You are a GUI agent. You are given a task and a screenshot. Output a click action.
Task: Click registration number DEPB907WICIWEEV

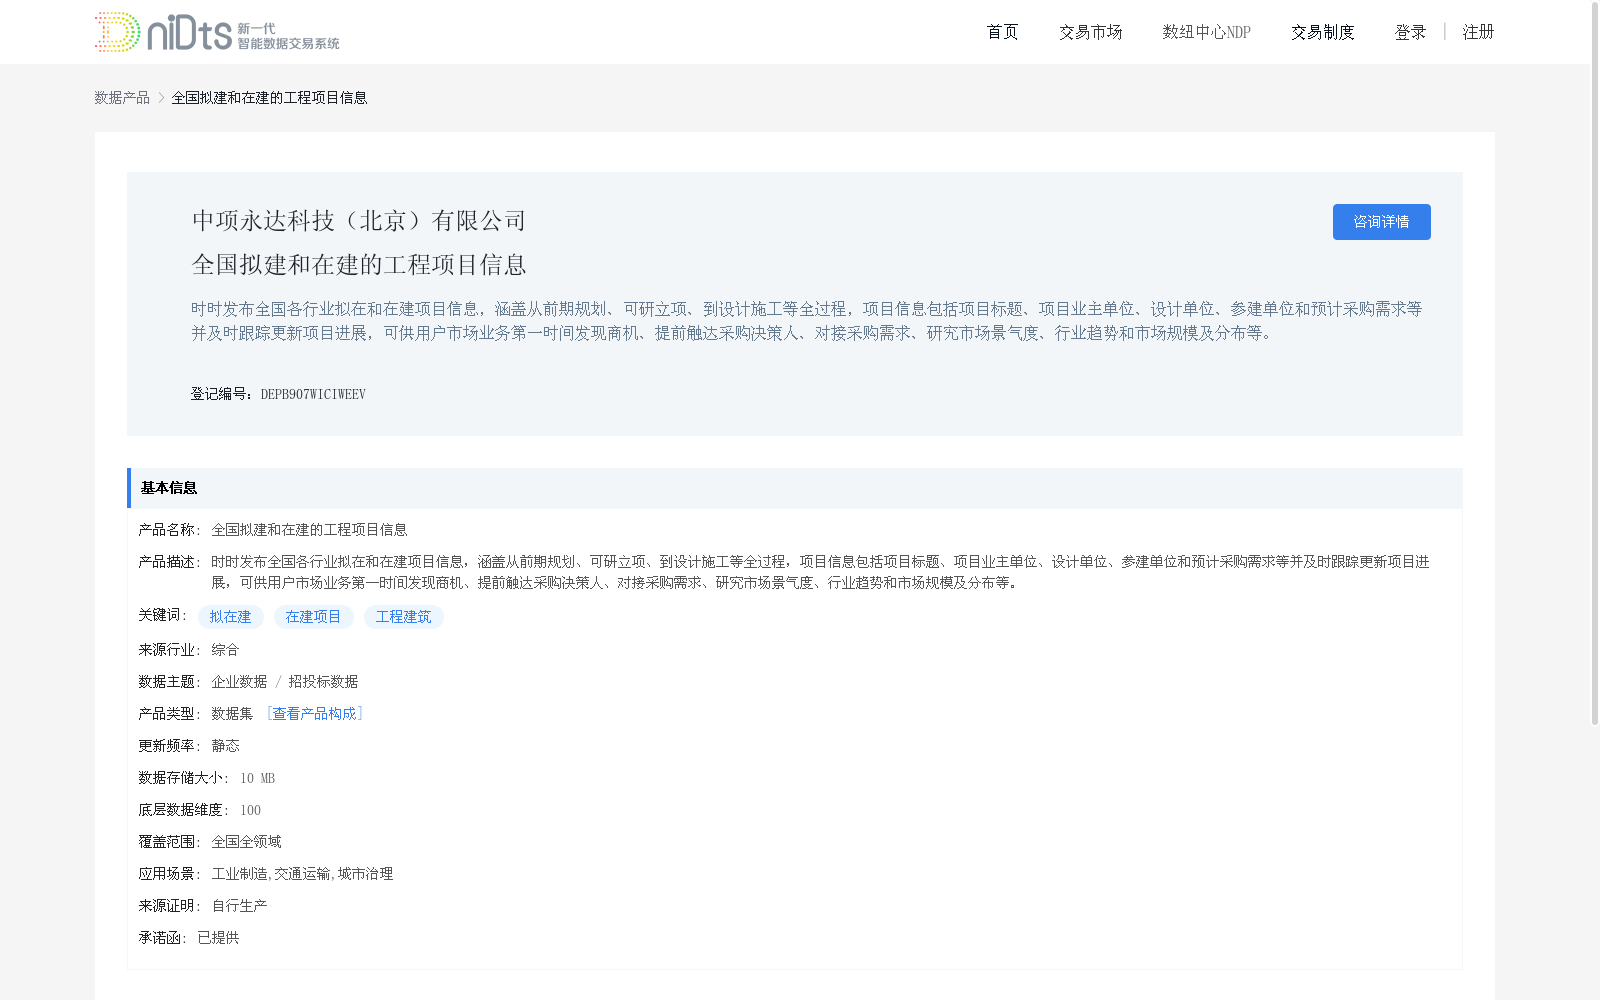(x=313, y=394)
